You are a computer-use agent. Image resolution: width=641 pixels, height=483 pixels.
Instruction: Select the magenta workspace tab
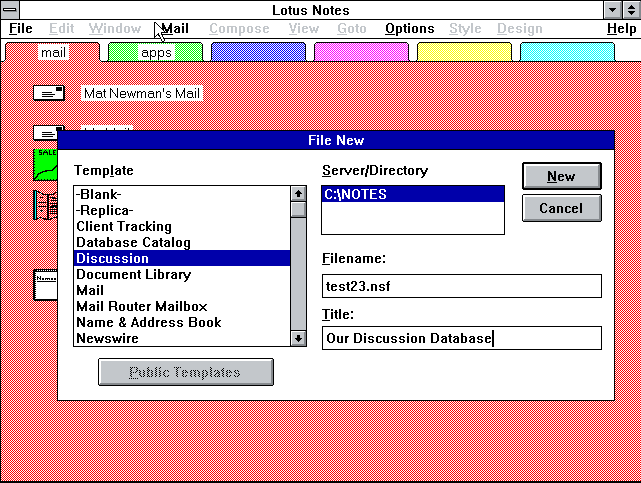coord(360,52)
